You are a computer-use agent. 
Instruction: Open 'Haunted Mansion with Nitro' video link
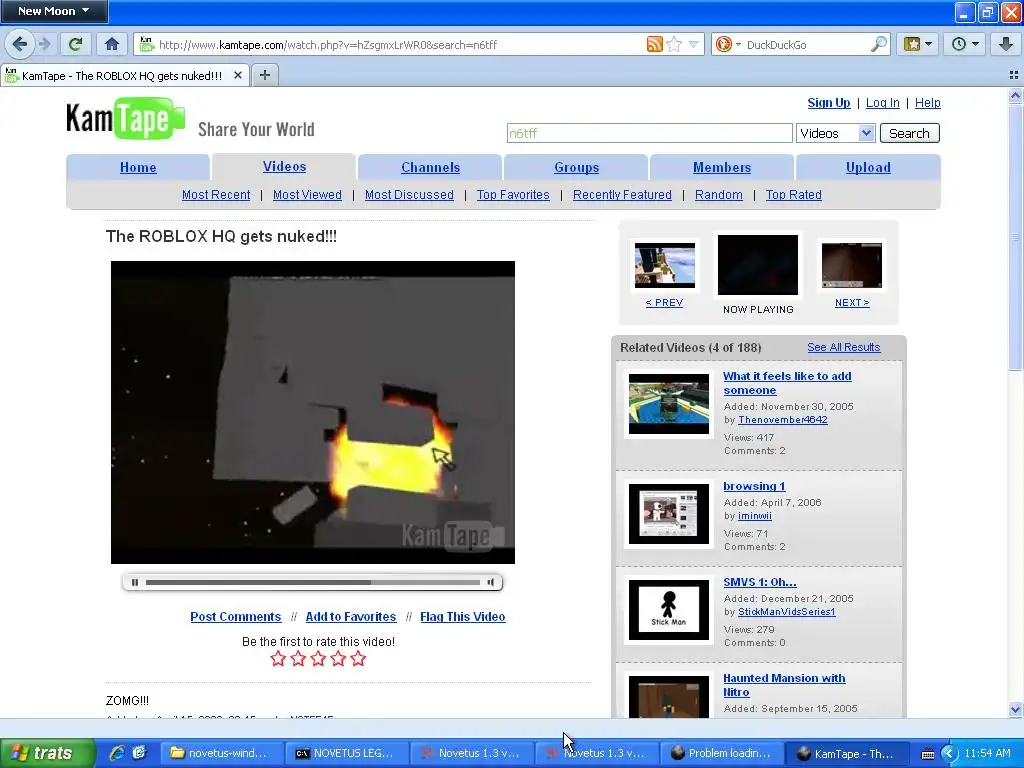click(x=784, y=685)
